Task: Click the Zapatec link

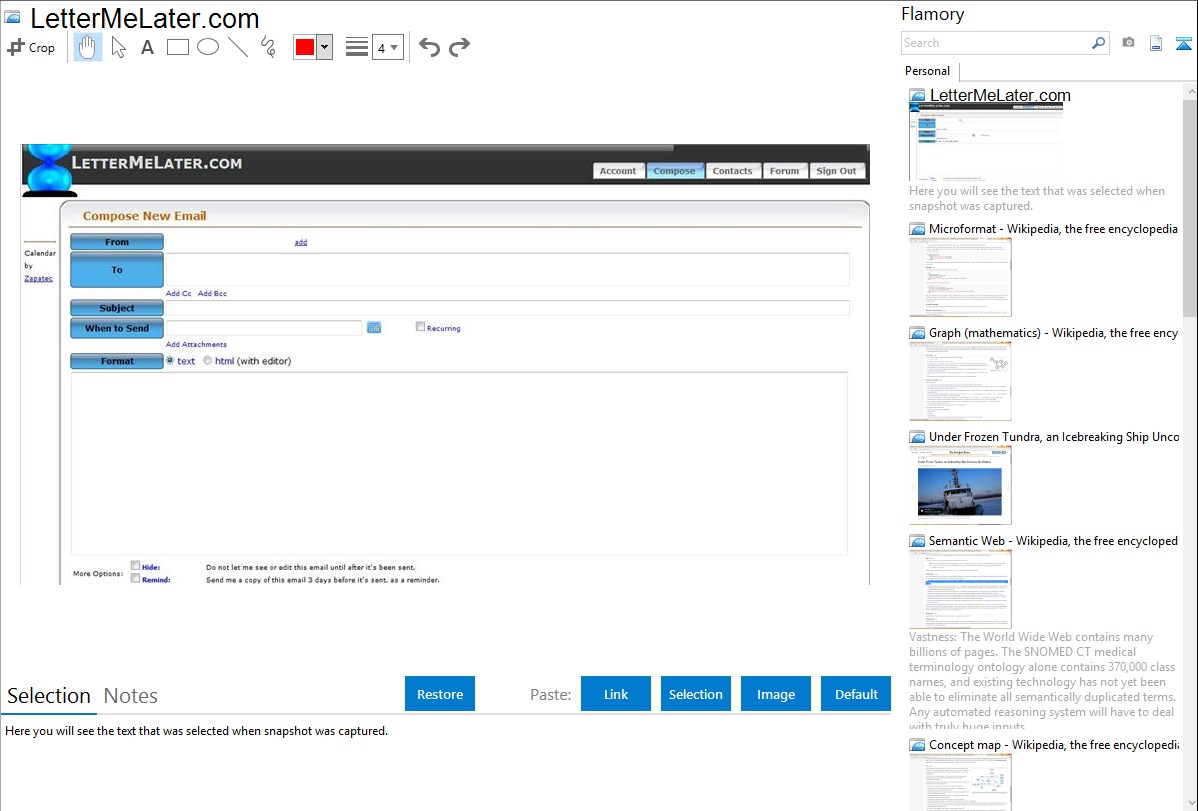Action: pos(38,278)
